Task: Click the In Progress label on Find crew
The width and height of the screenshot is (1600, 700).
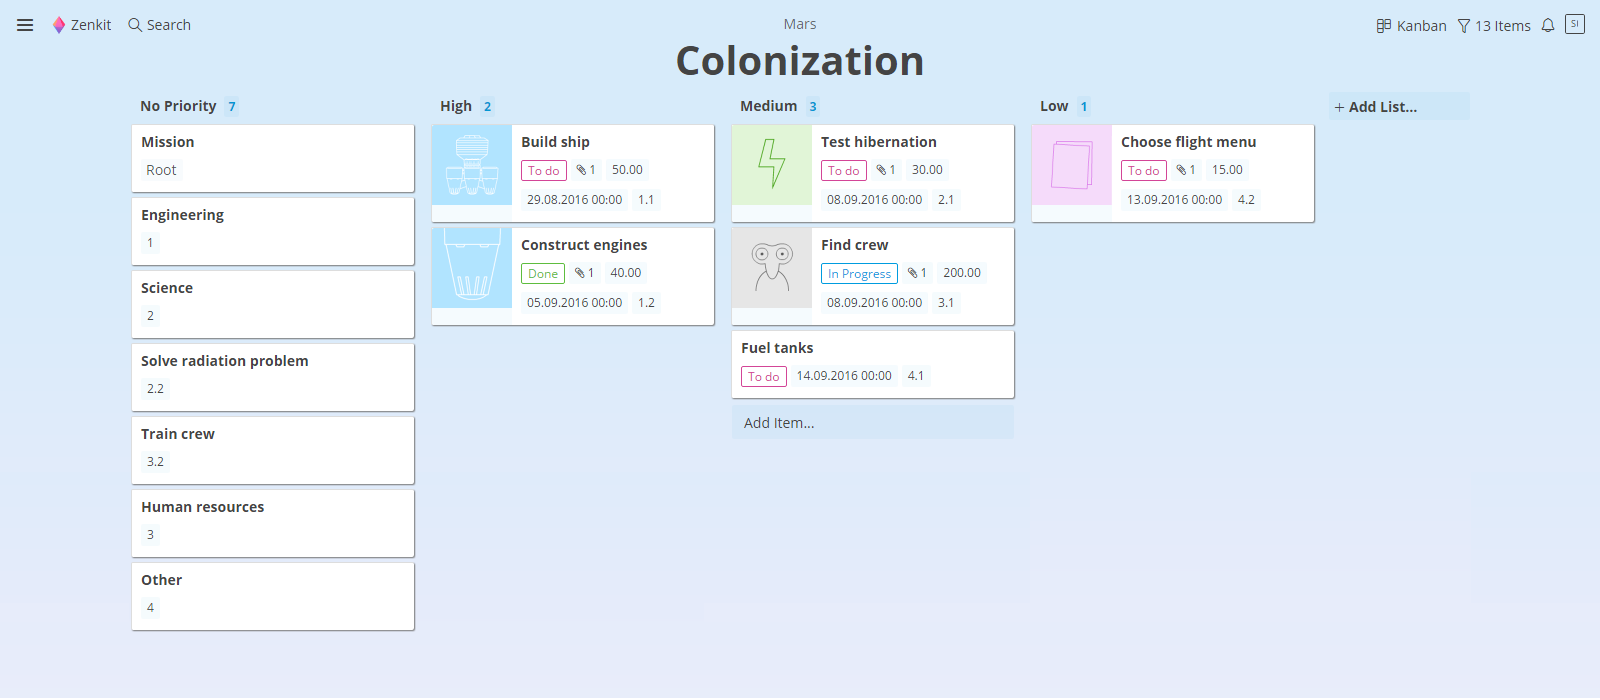Action: point(859,274)
